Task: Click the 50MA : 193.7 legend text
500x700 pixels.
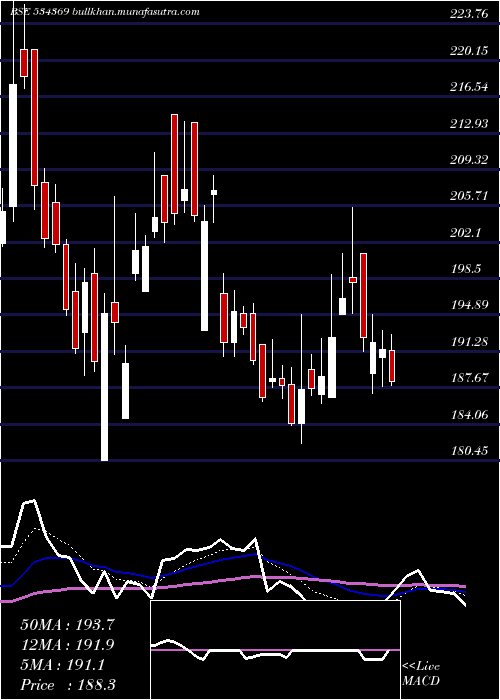Action: 68,625
